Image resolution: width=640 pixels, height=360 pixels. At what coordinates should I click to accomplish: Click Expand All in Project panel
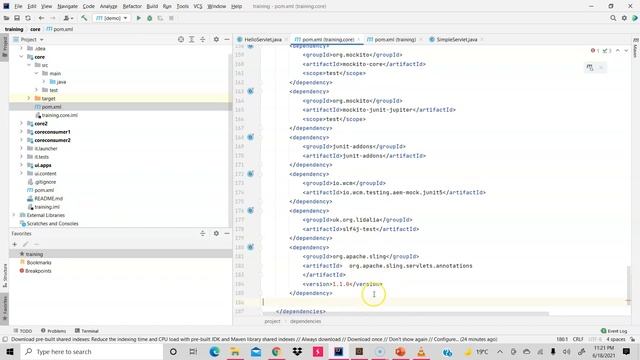point(191,39)
